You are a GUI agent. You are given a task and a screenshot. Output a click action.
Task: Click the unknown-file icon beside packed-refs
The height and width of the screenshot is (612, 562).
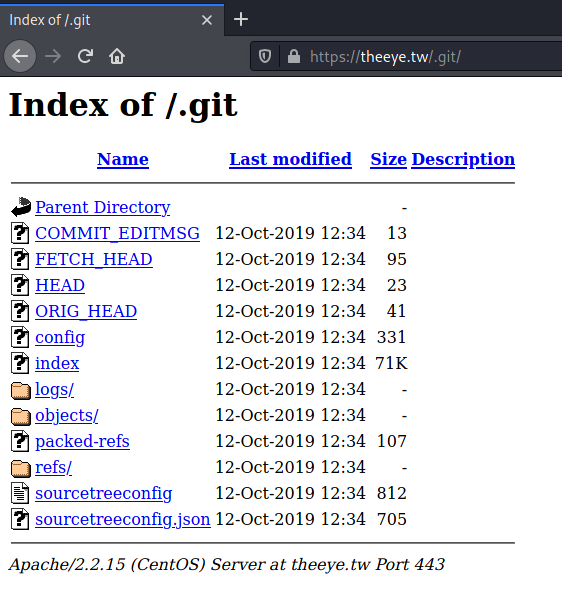click(20, 441)
